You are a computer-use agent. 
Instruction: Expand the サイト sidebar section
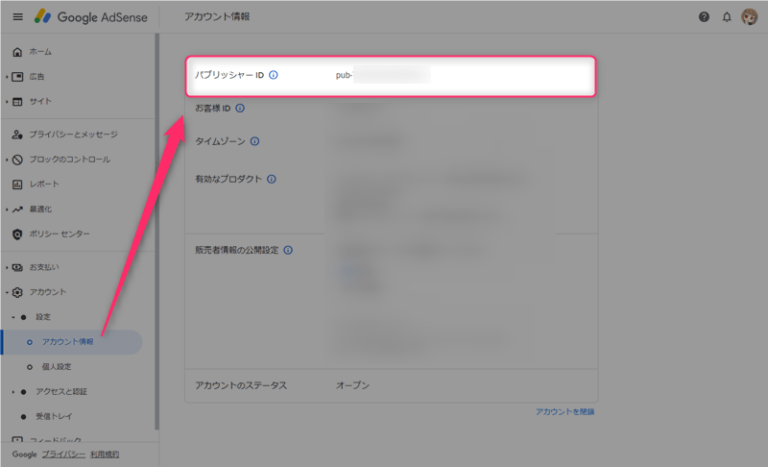6,101
